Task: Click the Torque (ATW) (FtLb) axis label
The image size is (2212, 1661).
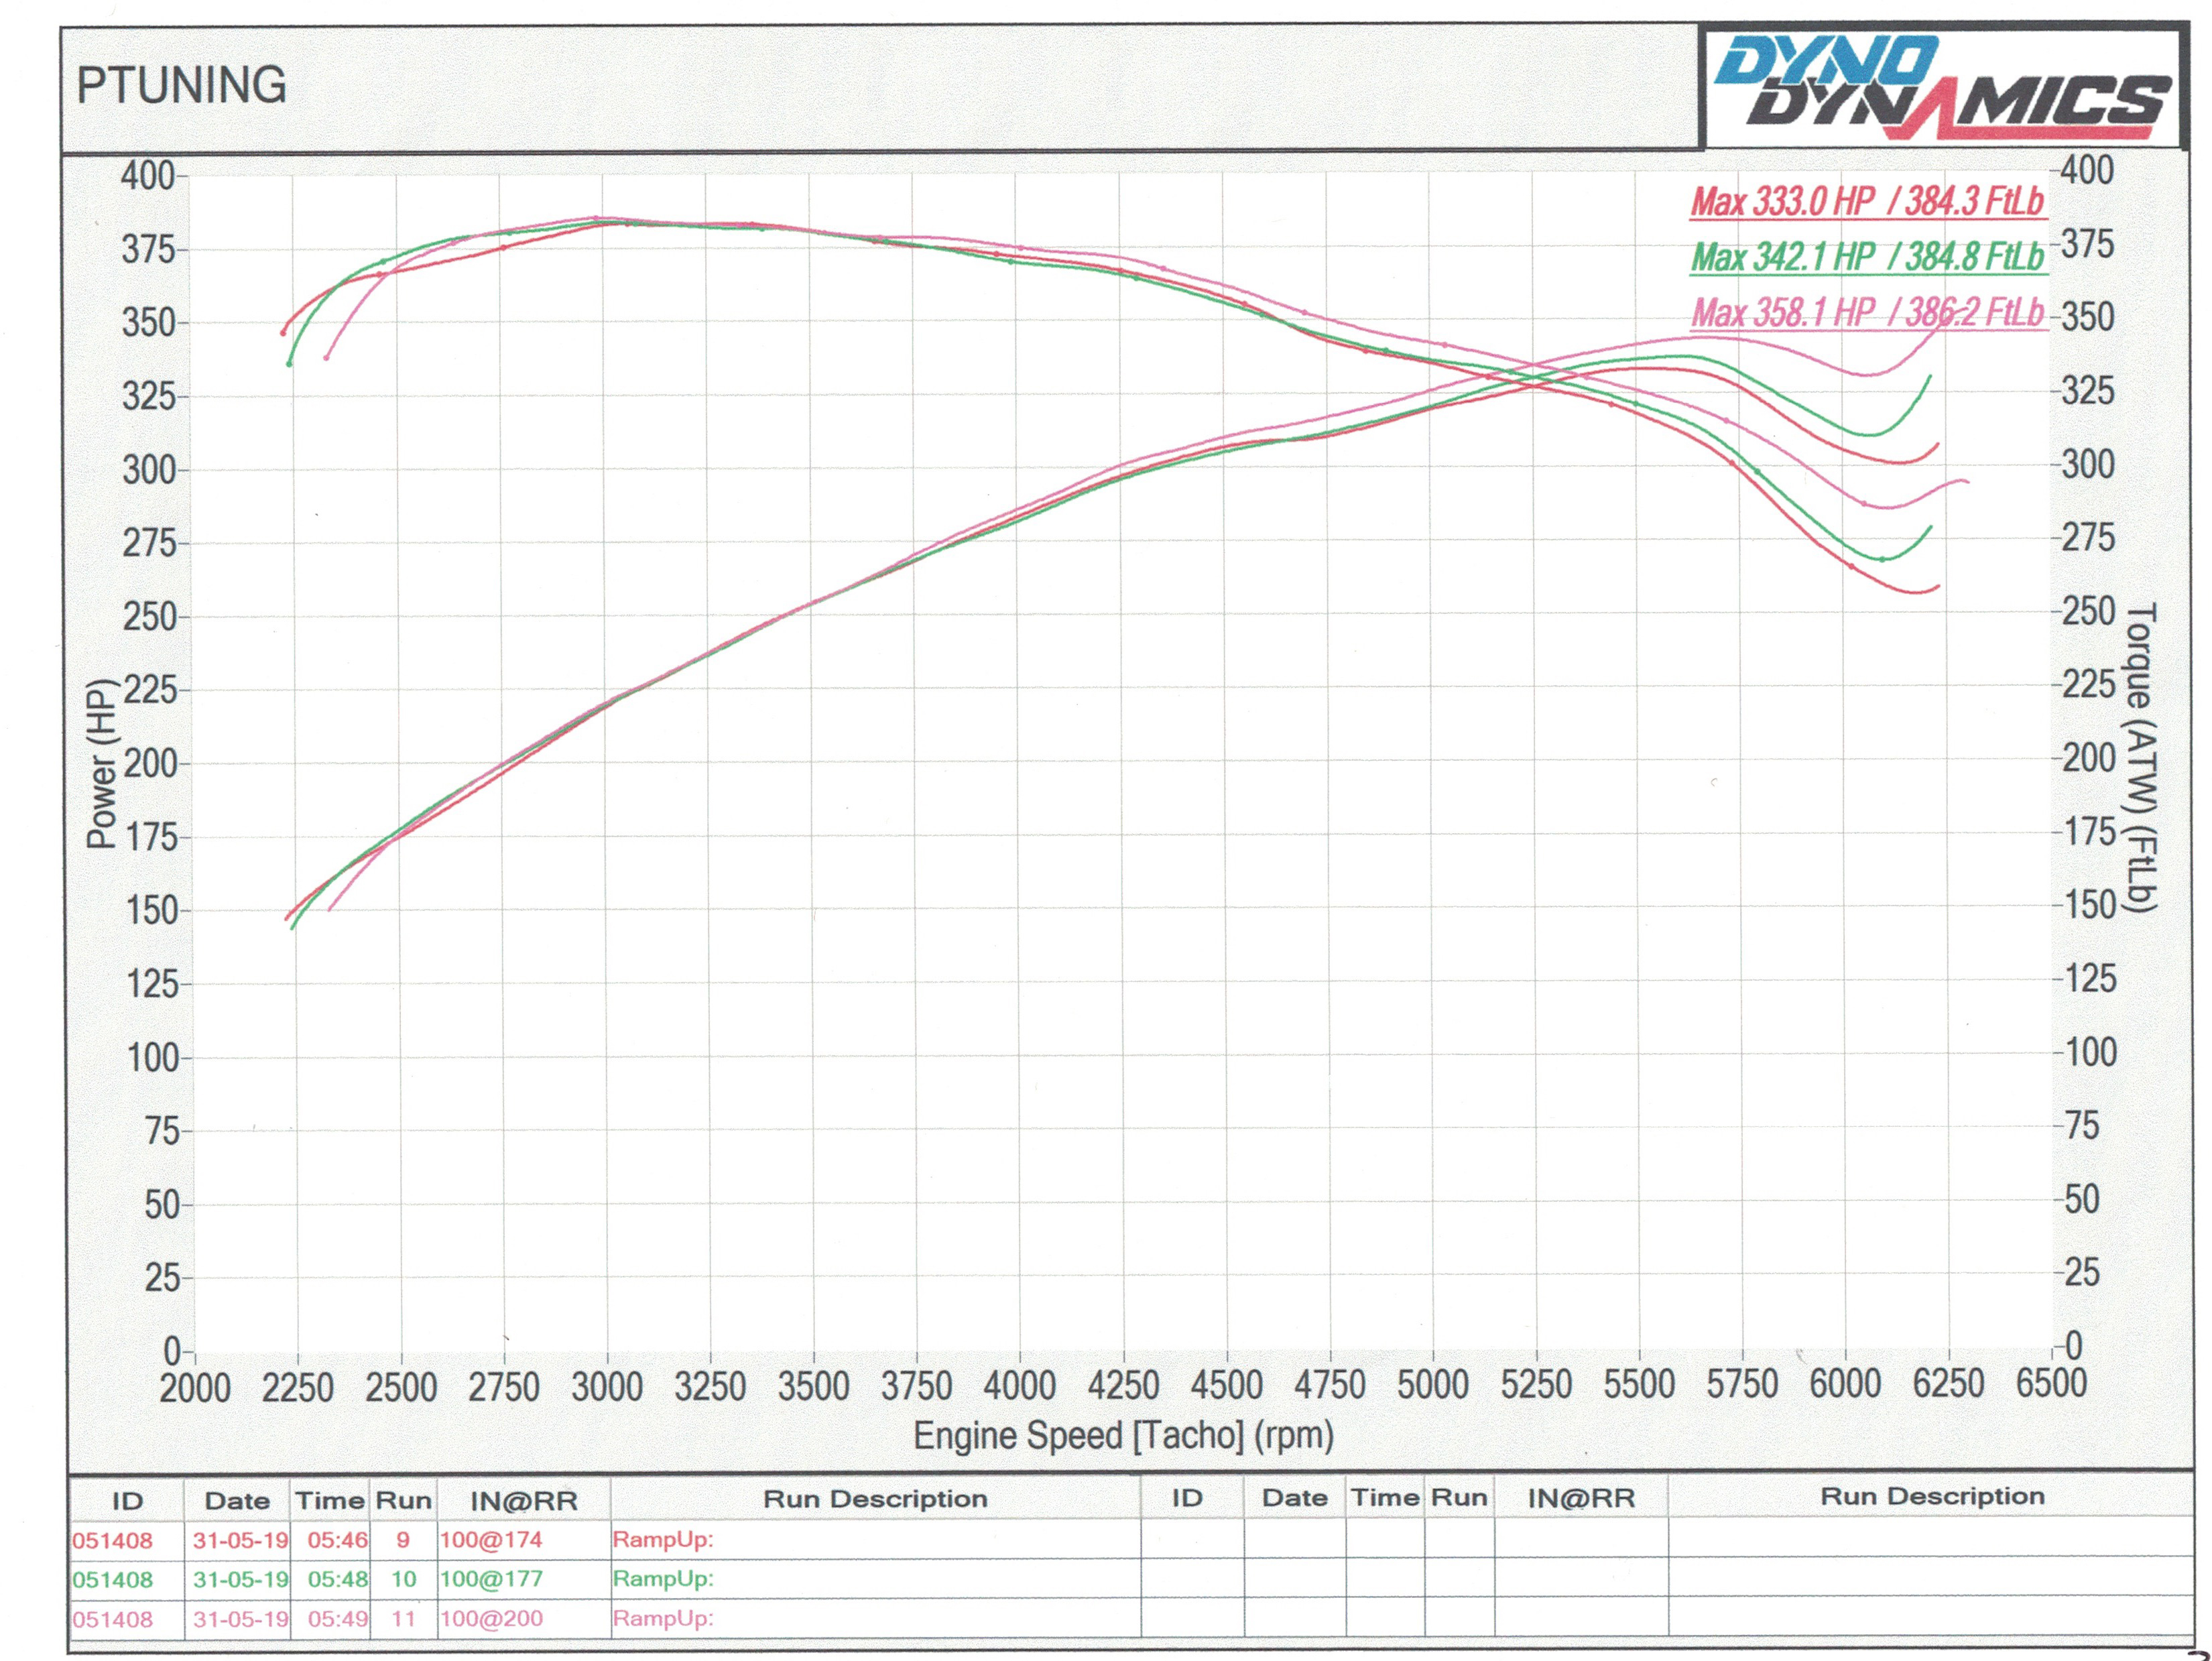Action: (2140, 757)
